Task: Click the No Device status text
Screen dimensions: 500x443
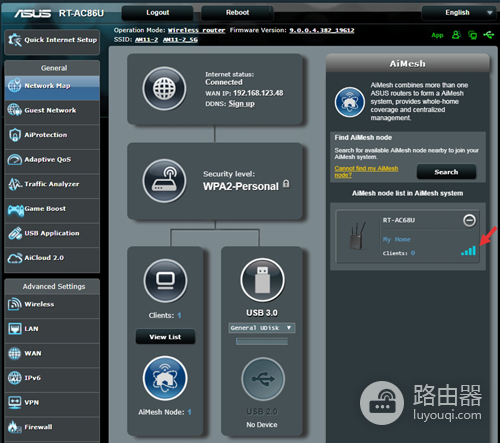Action: tap(262, 425)
